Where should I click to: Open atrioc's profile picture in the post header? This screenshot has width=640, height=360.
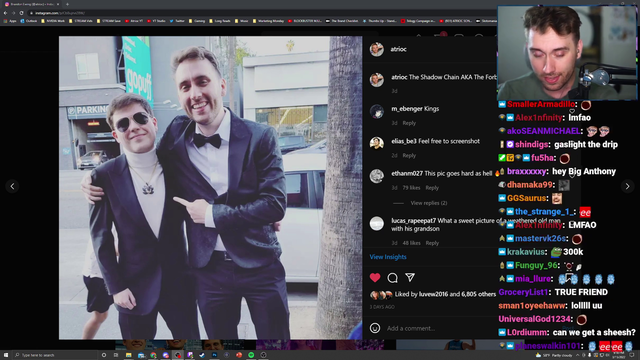(x=376, y=49)
